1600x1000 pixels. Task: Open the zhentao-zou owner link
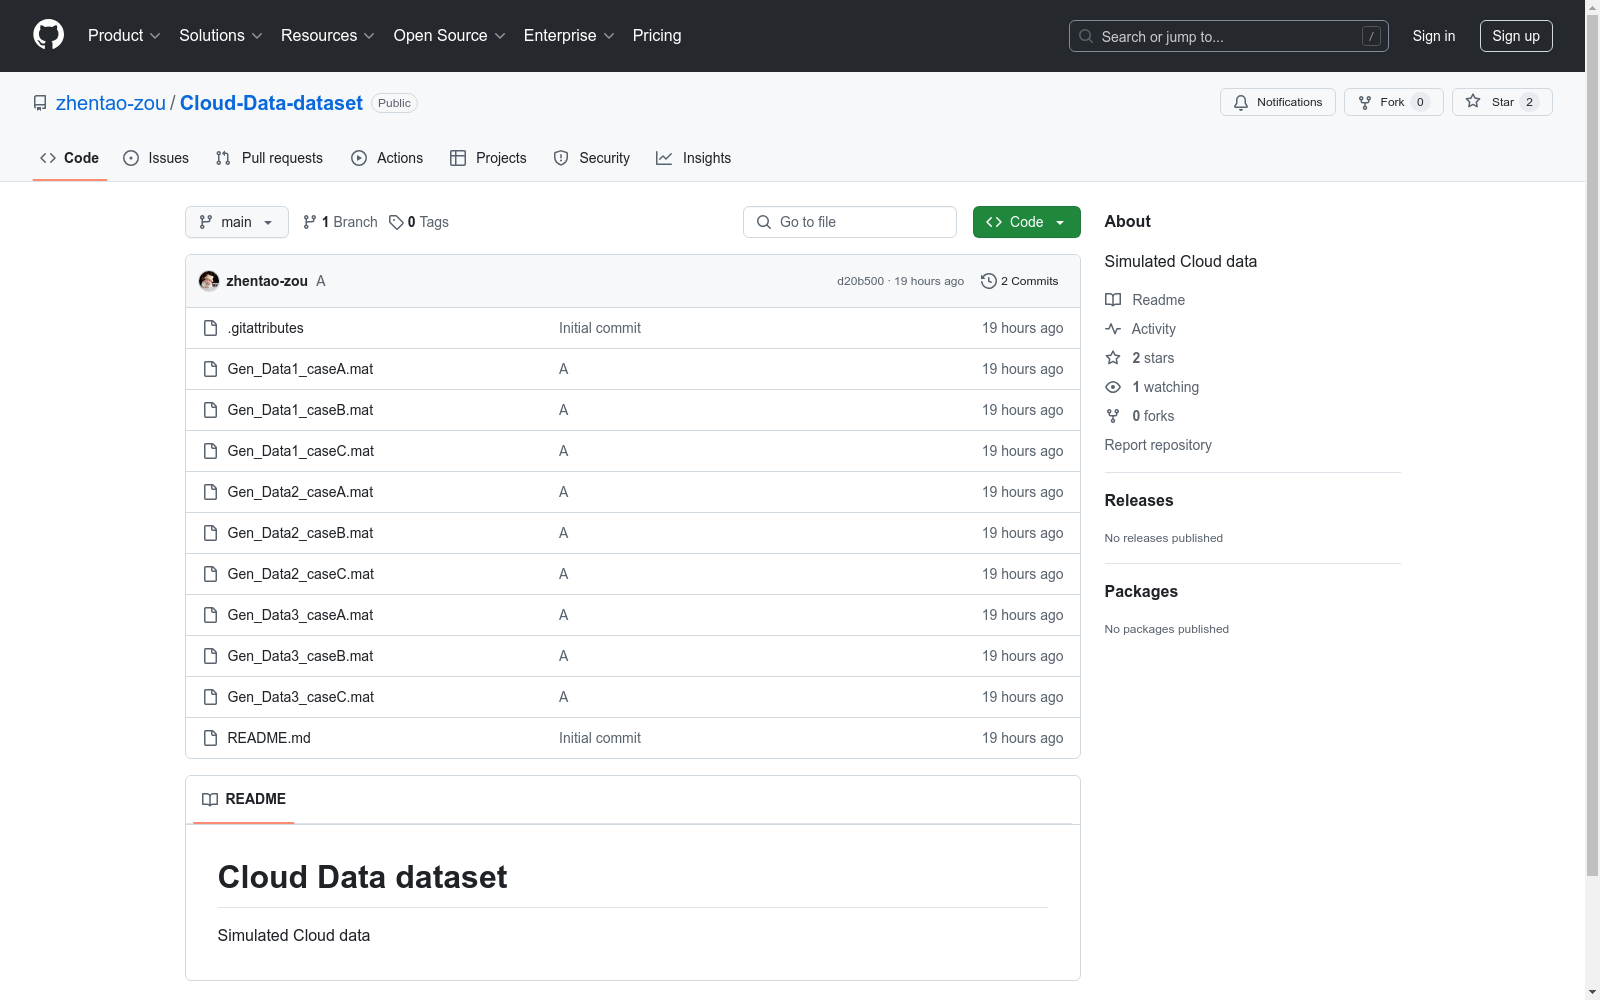(111, 103)
